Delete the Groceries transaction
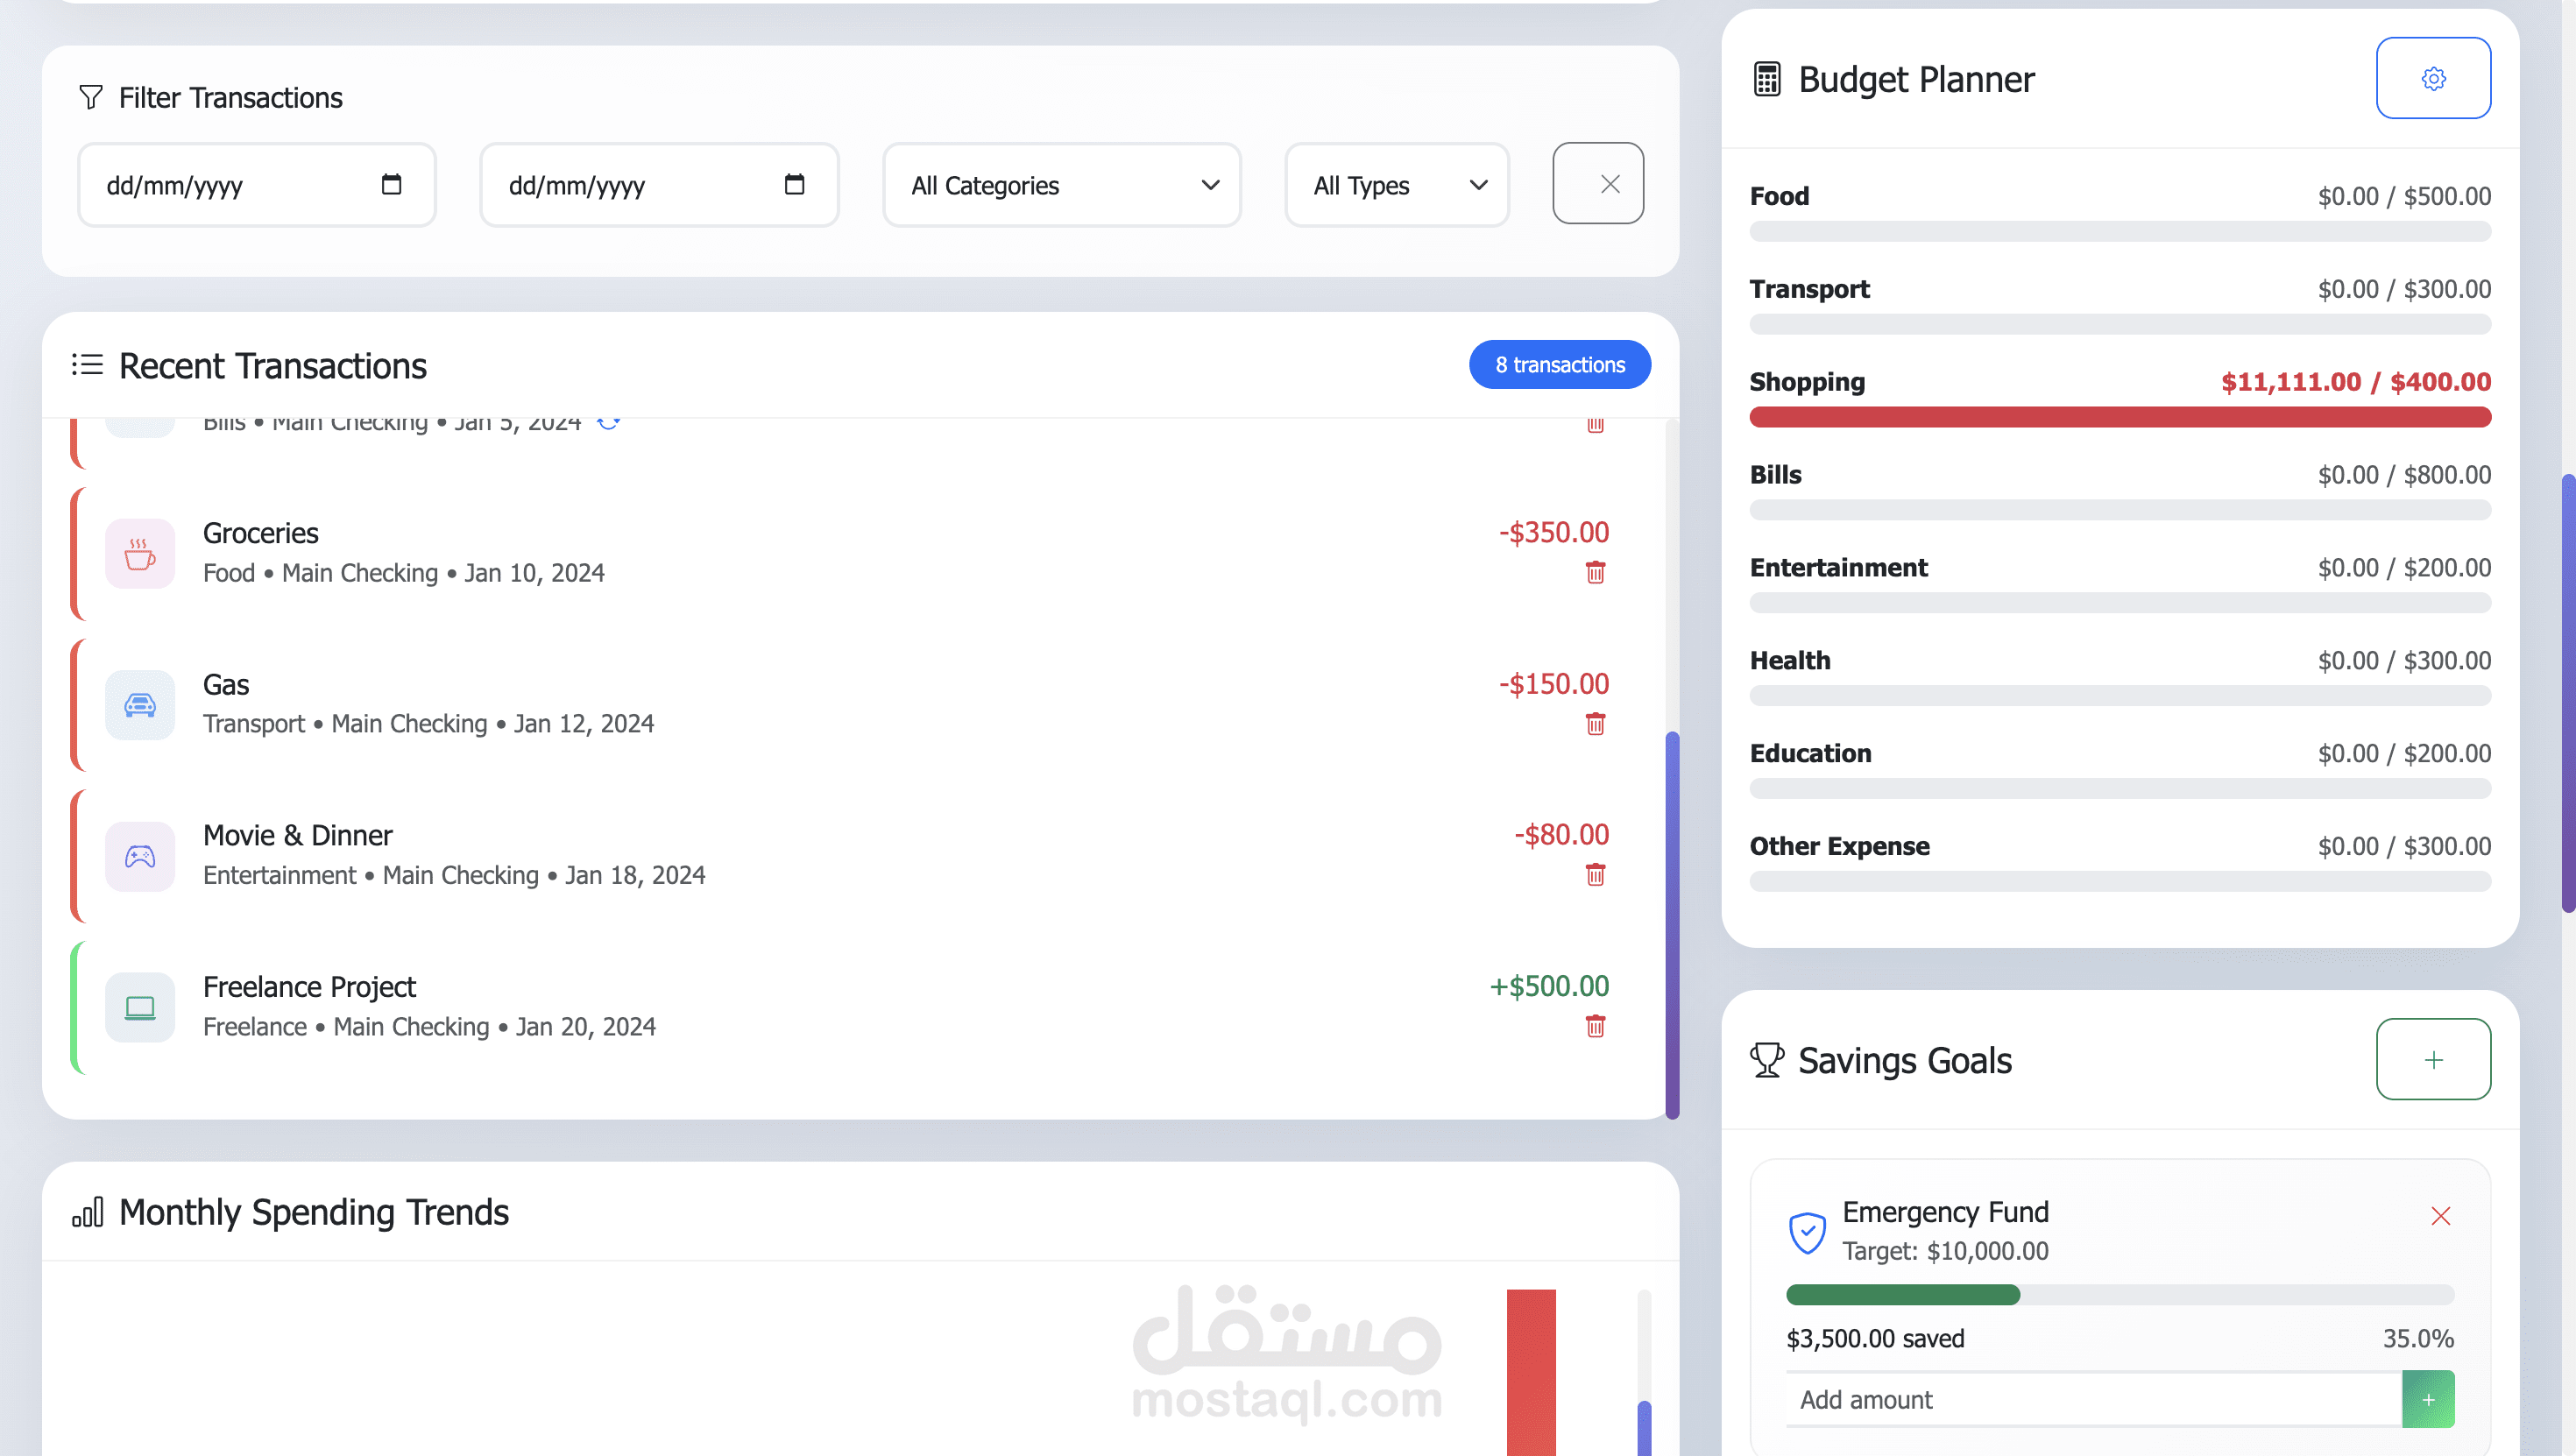Screen dimensions: 2576x1456 (x=1595, y=573)
